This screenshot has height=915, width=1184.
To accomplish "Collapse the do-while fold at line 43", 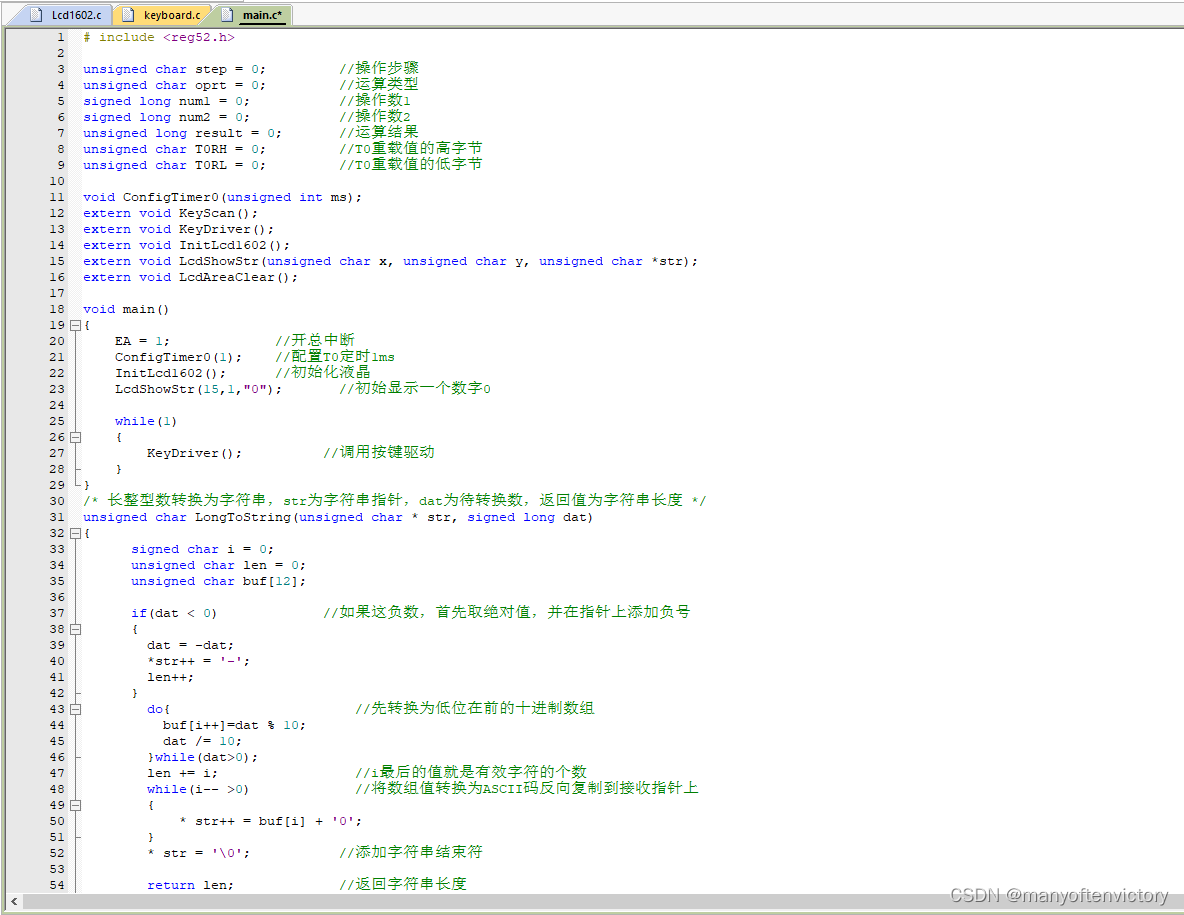I will tap(75, 709).
